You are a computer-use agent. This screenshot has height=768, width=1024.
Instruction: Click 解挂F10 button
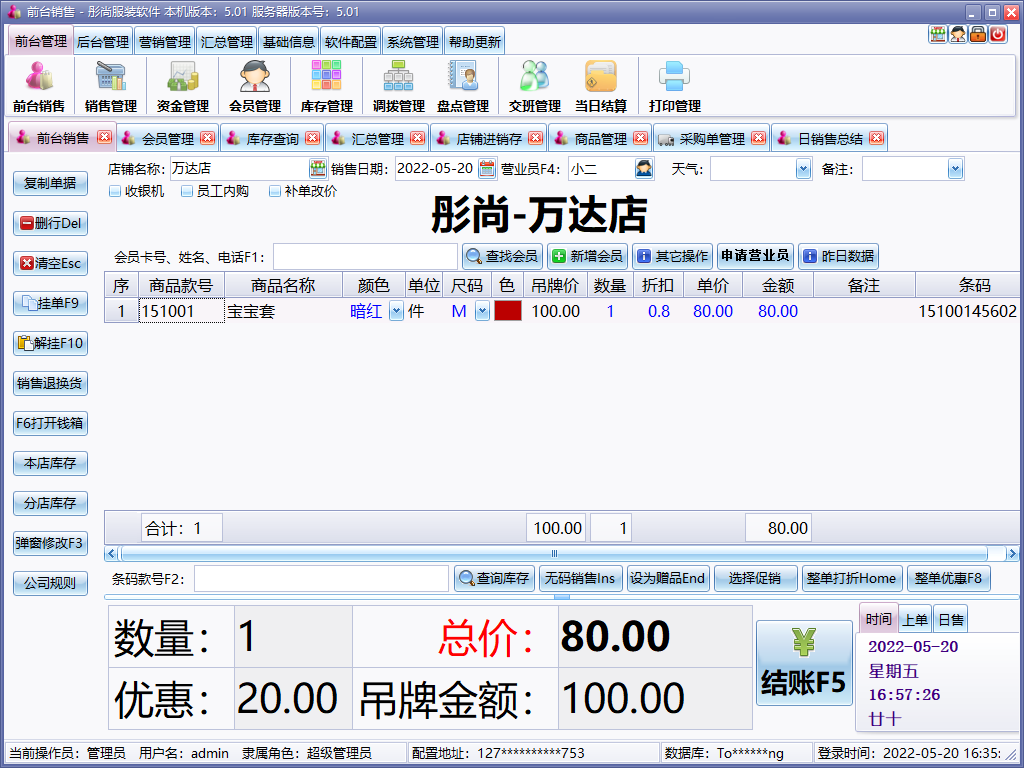pyautogui.click(x=50, y=343)
